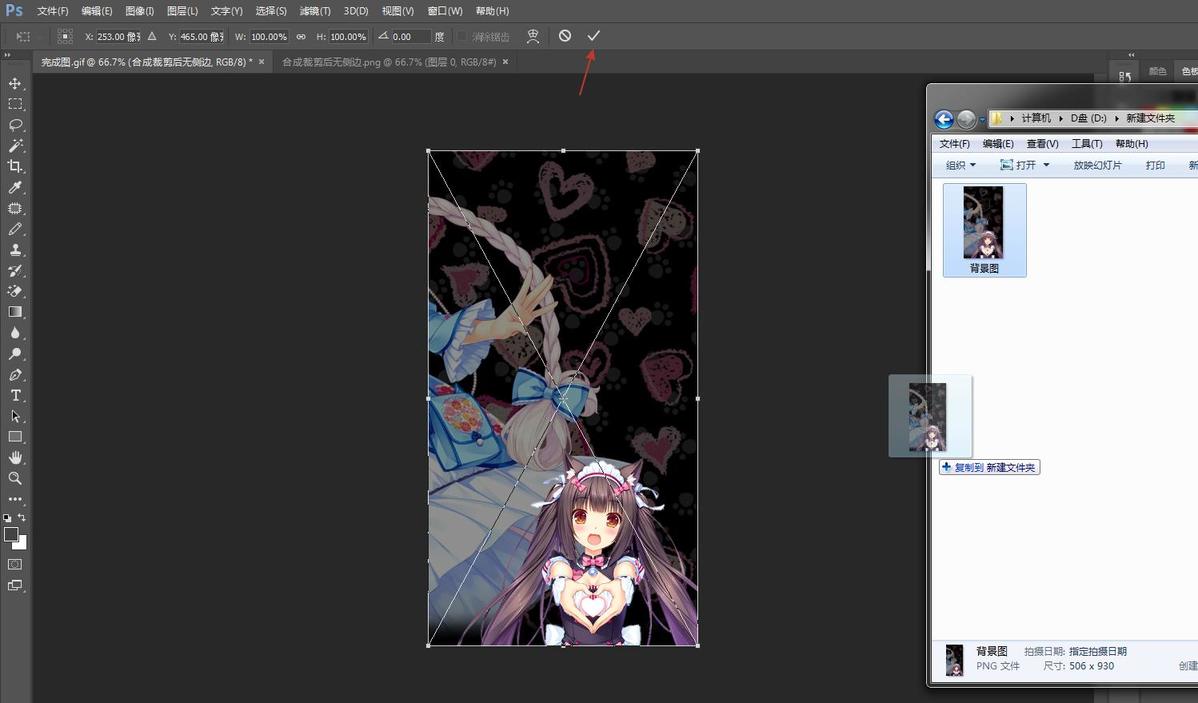Choose the Eyedropper tool
The width and height of the screenshot is (1198, 703).
pos(15,188)
